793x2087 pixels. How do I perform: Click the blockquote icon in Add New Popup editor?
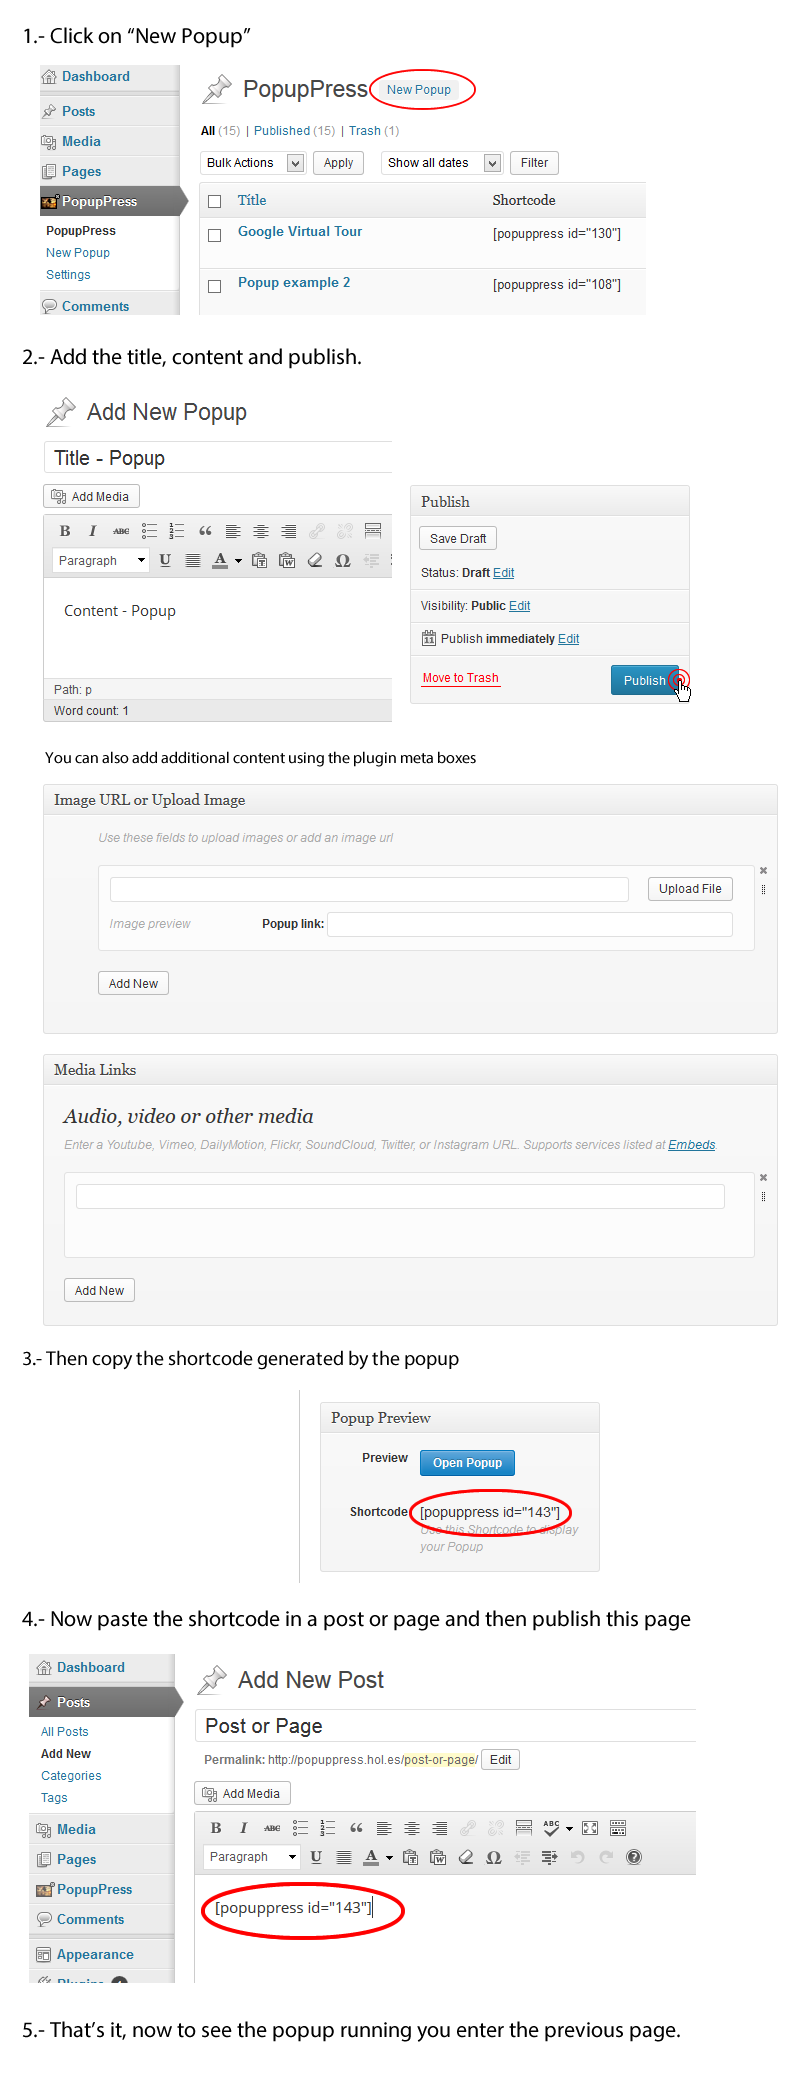click(x=205, y=531)
